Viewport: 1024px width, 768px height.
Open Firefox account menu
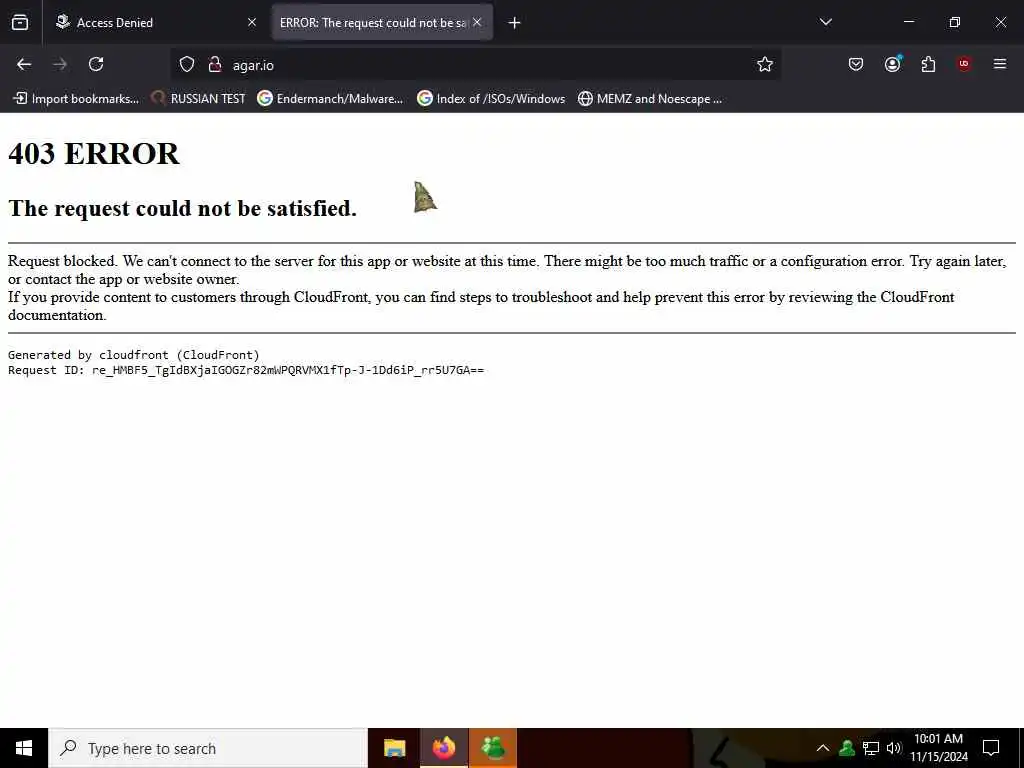point(892,64)
